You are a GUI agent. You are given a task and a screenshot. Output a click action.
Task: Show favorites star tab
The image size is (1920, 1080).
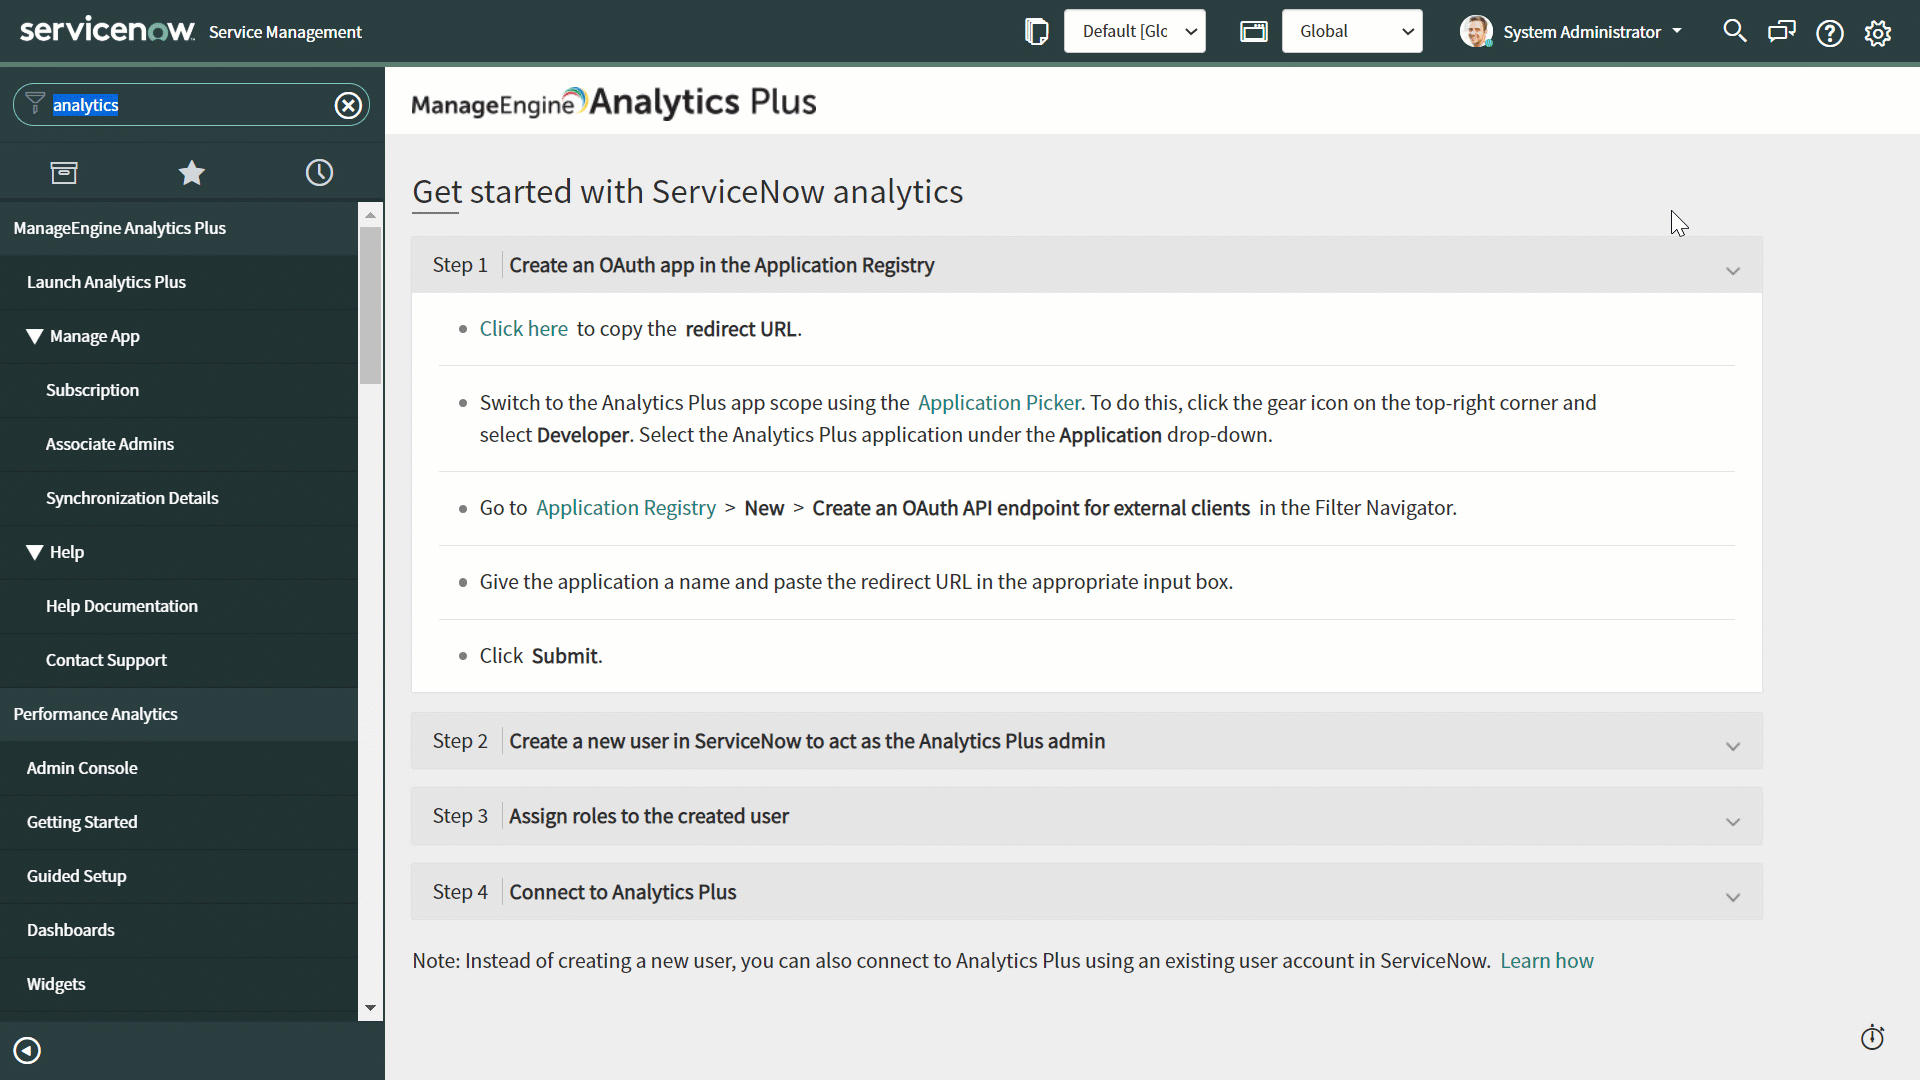(x=192, y=173)
